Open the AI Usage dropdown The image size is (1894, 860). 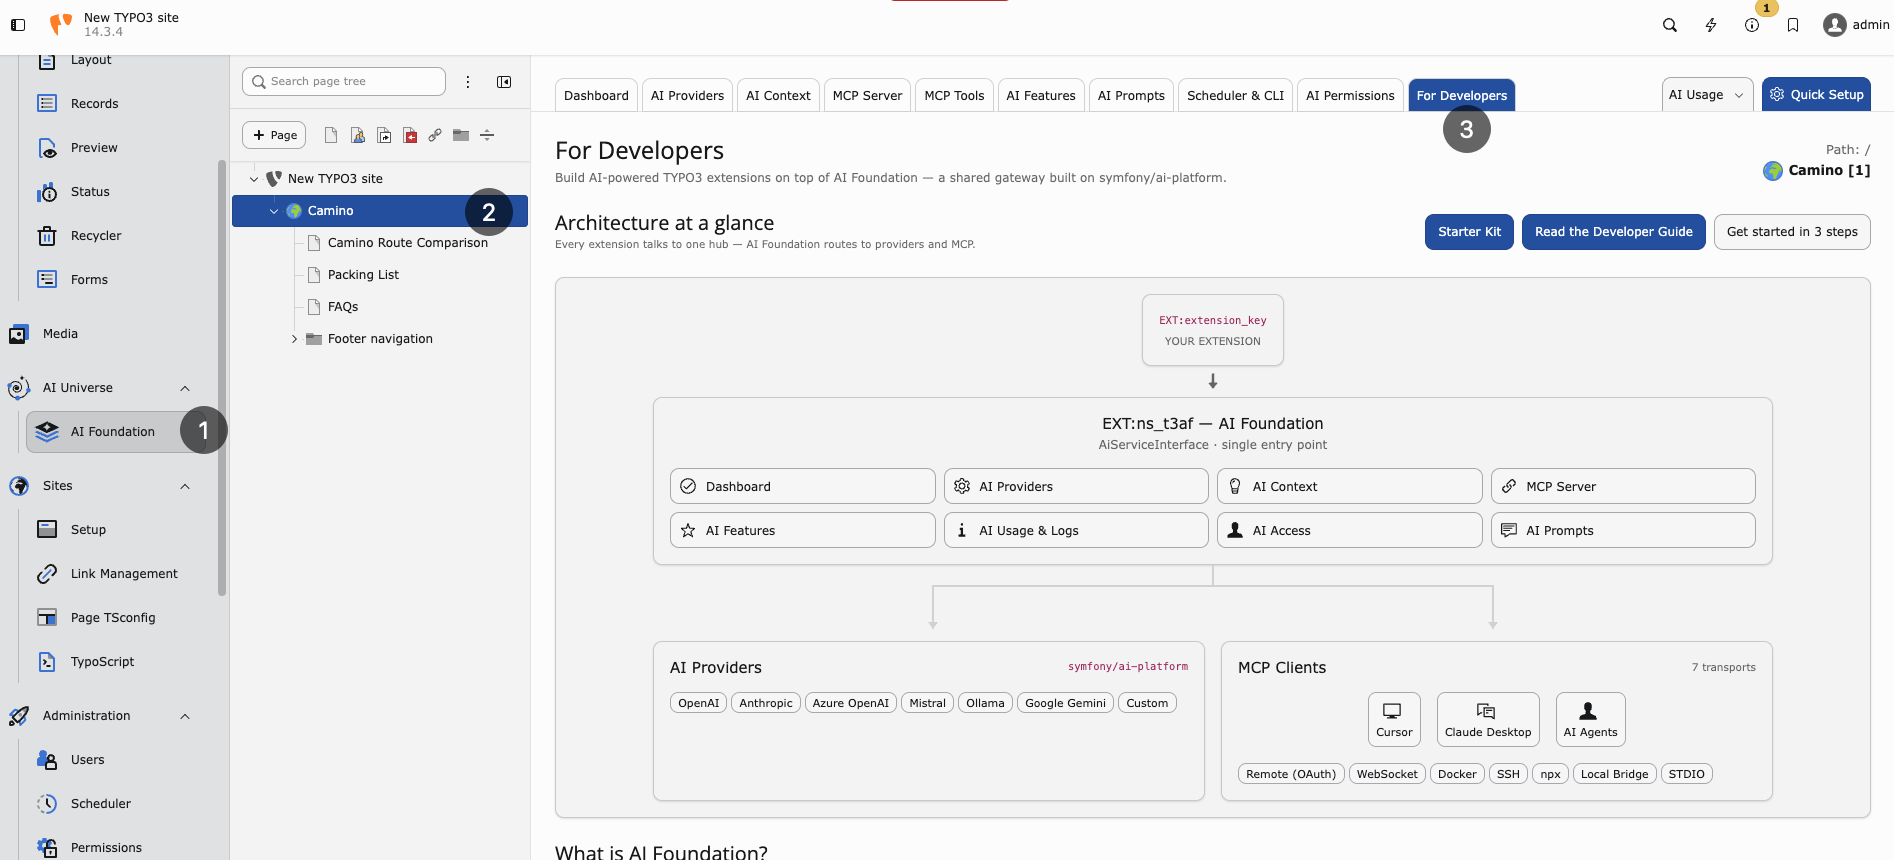[1707, 94]
